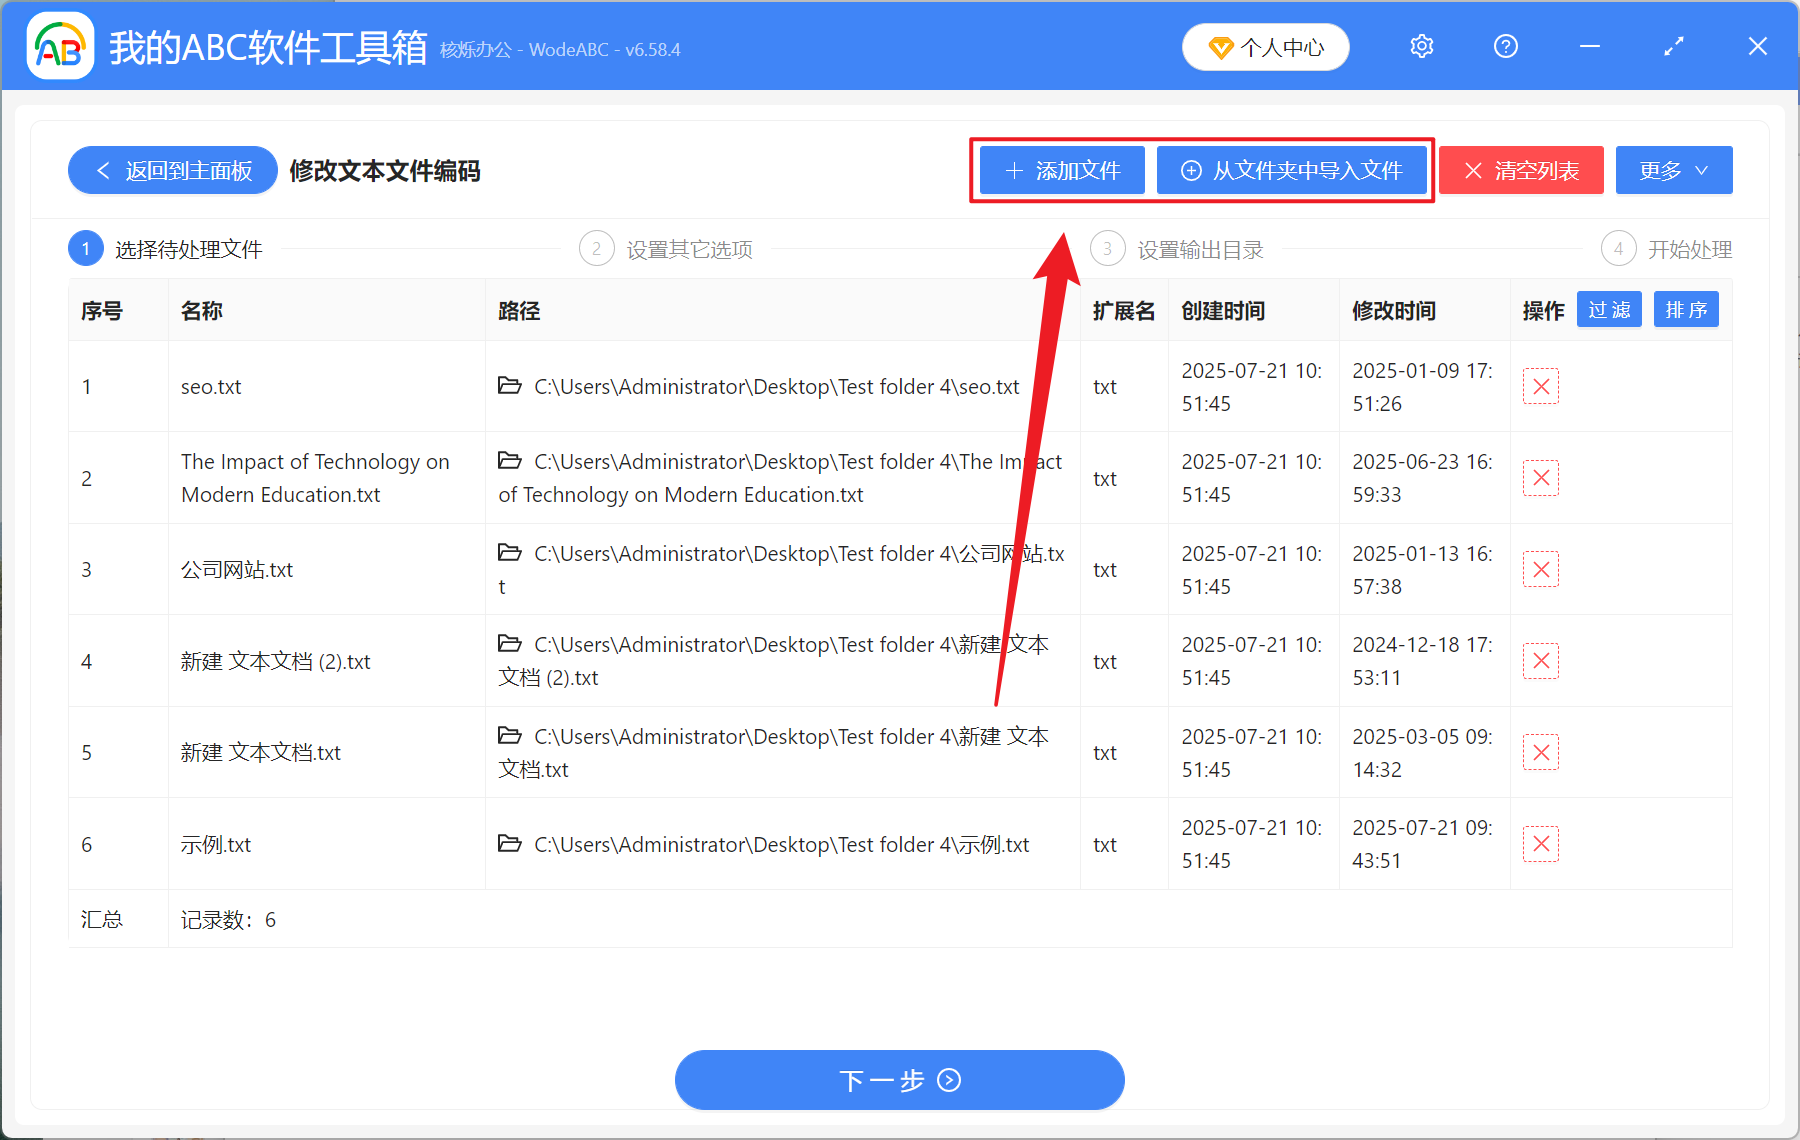Screen dimensions: 1800x1140
Task: Import files with 从文件夹中导入文件
Action: (x=1292, y=170)
